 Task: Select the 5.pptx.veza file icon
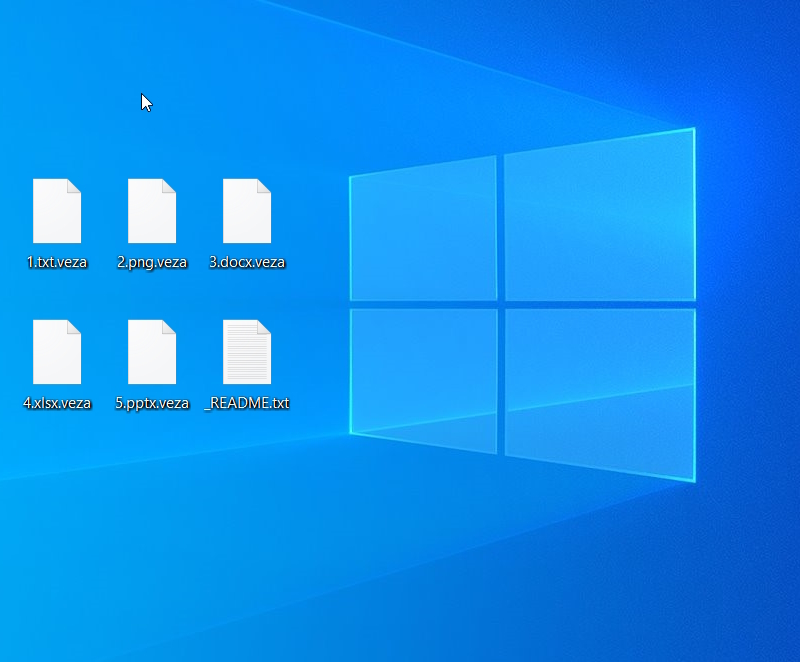pyautogui.click(x=152, y=352)
